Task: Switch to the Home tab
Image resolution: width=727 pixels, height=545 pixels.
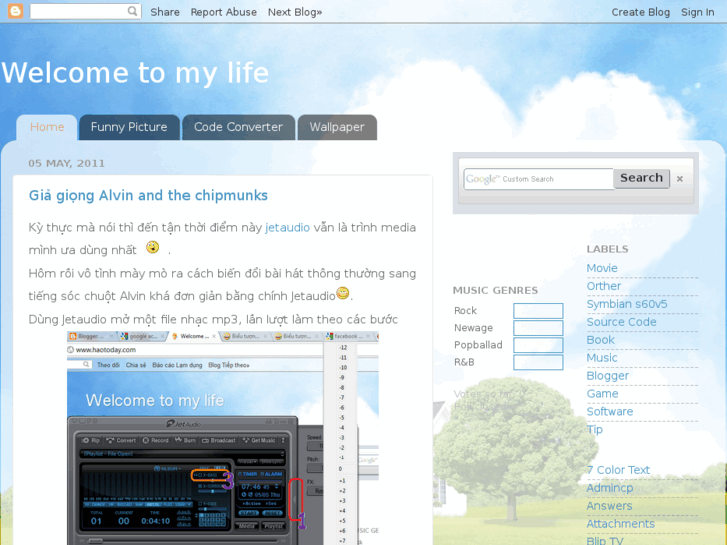Action: coord(47,127)
